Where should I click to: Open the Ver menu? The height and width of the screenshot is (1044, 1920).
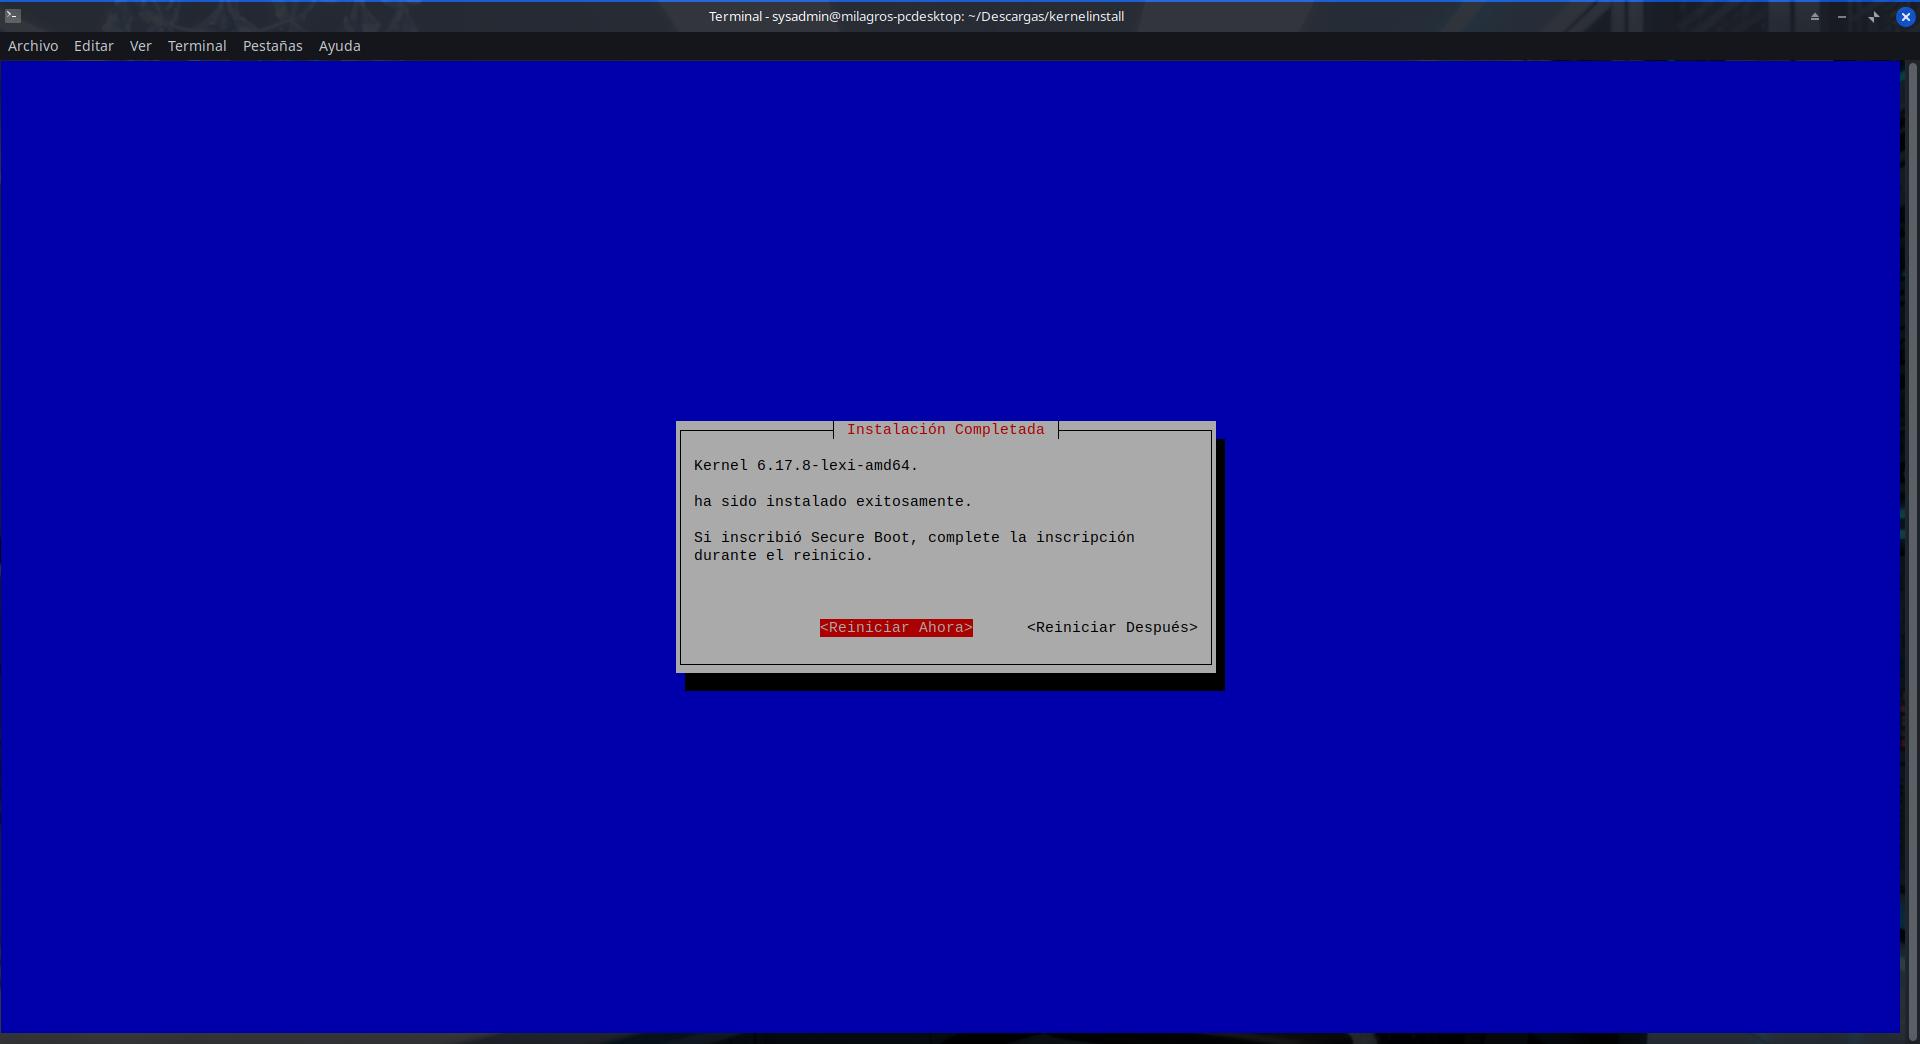[141, 46]
